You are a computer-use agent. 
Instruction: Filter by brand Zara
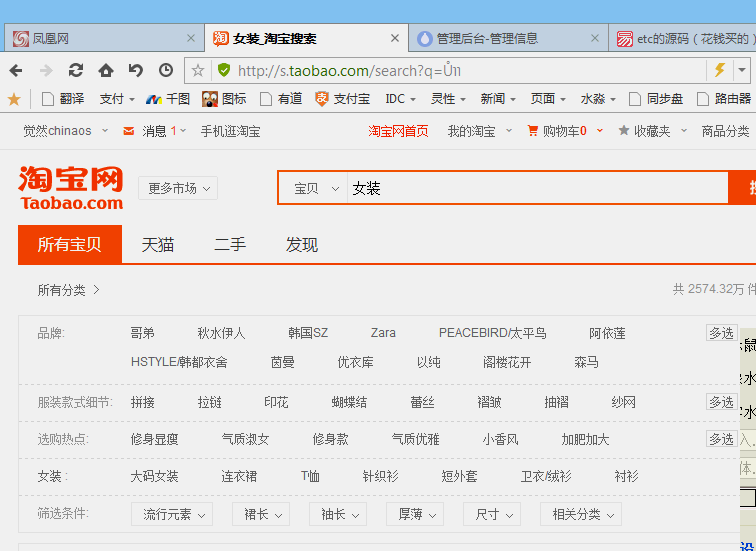[383, 333]
